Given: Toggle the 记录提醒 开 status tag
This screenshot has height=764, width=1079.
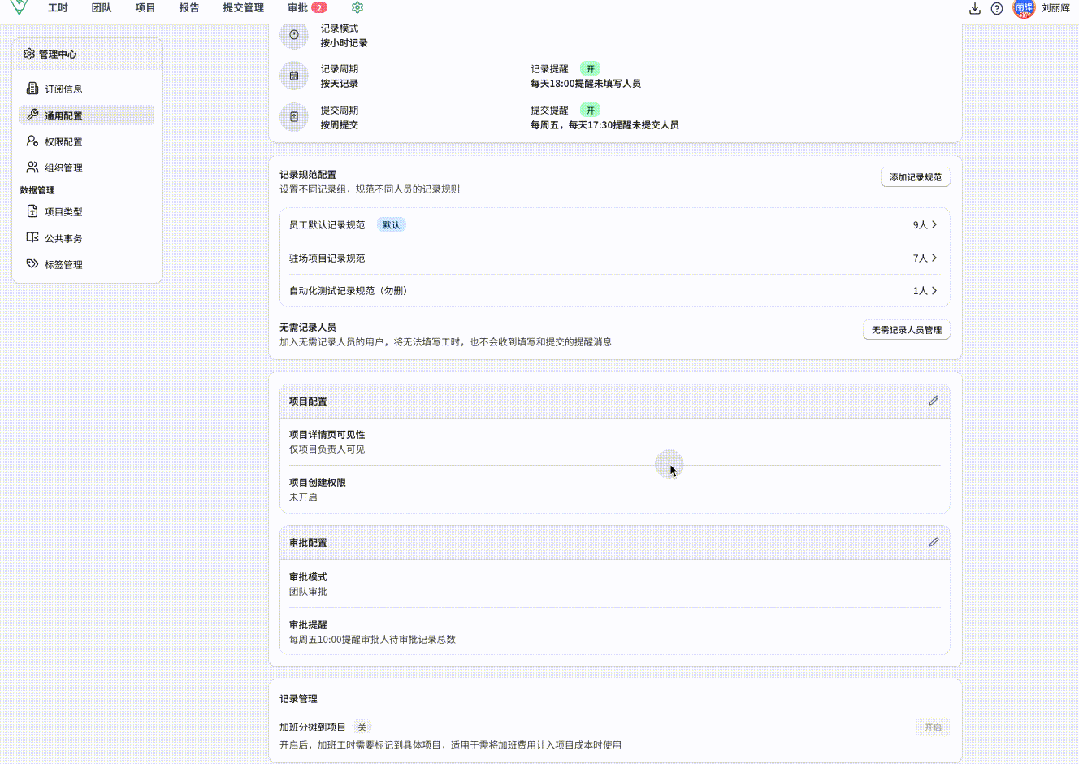Looking at the screenshot, I should [x=590, y=69].
